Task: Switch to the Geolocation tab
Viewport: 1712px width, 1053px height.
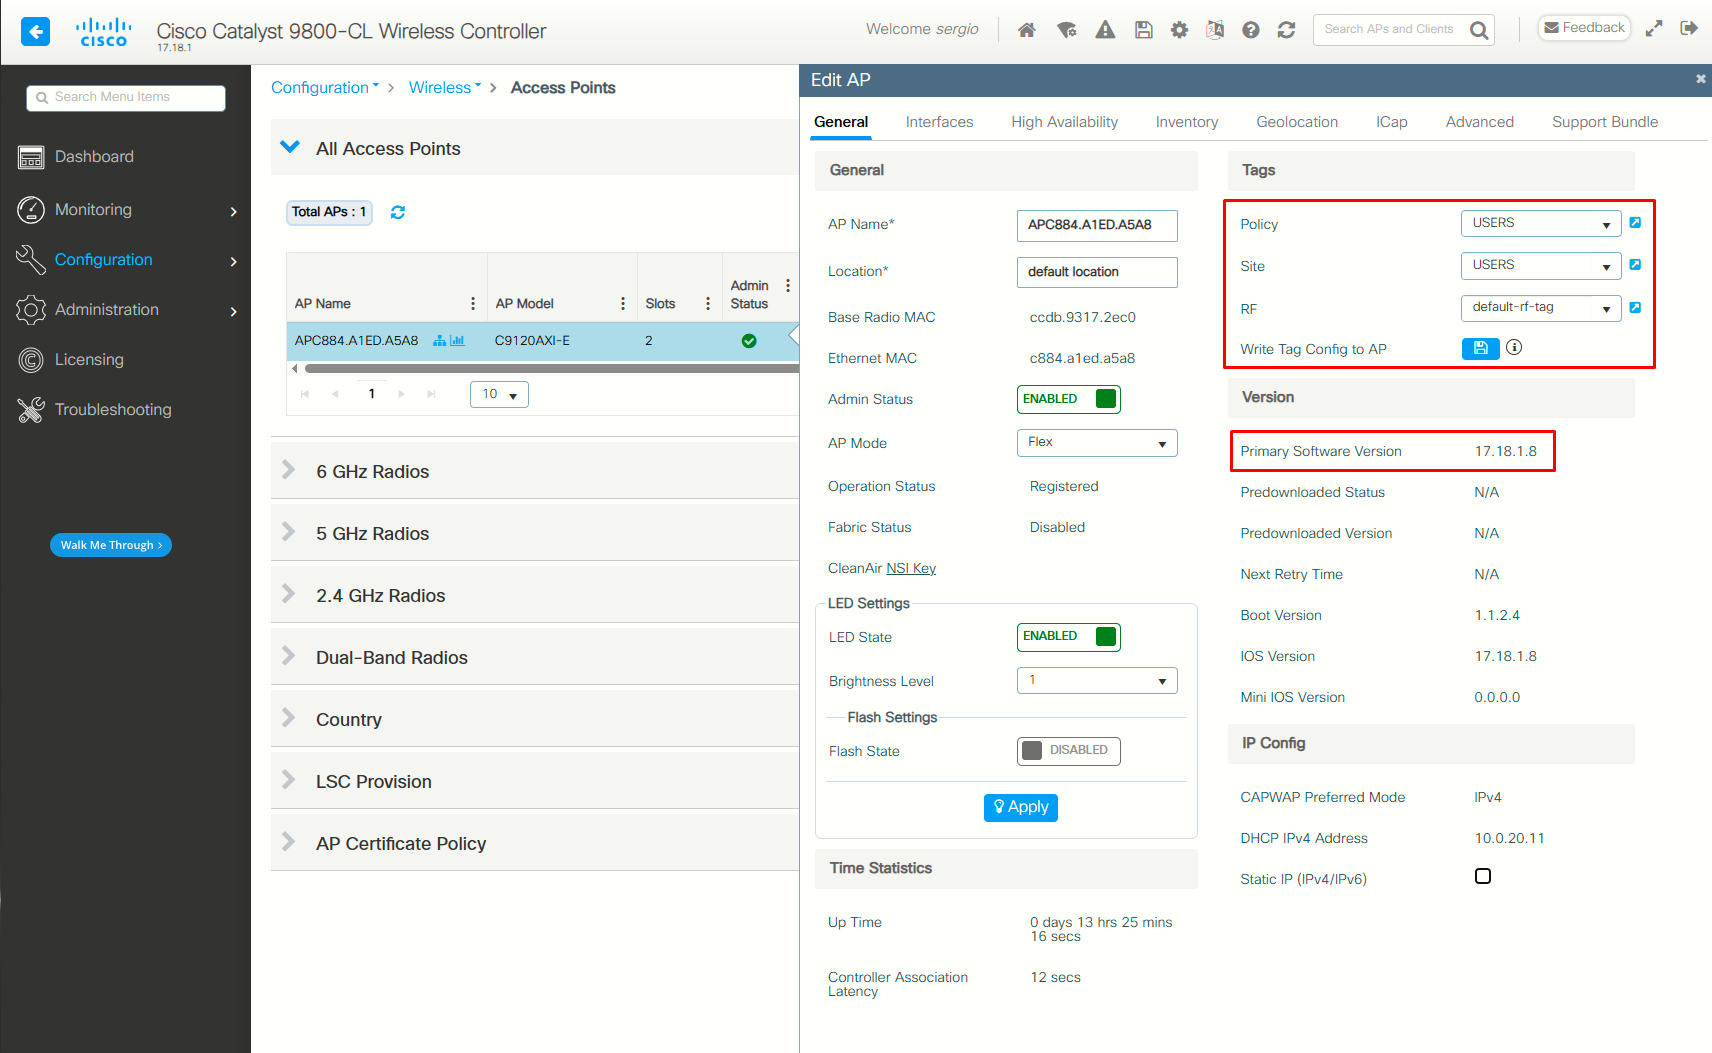Action: tap(1297, 122)
